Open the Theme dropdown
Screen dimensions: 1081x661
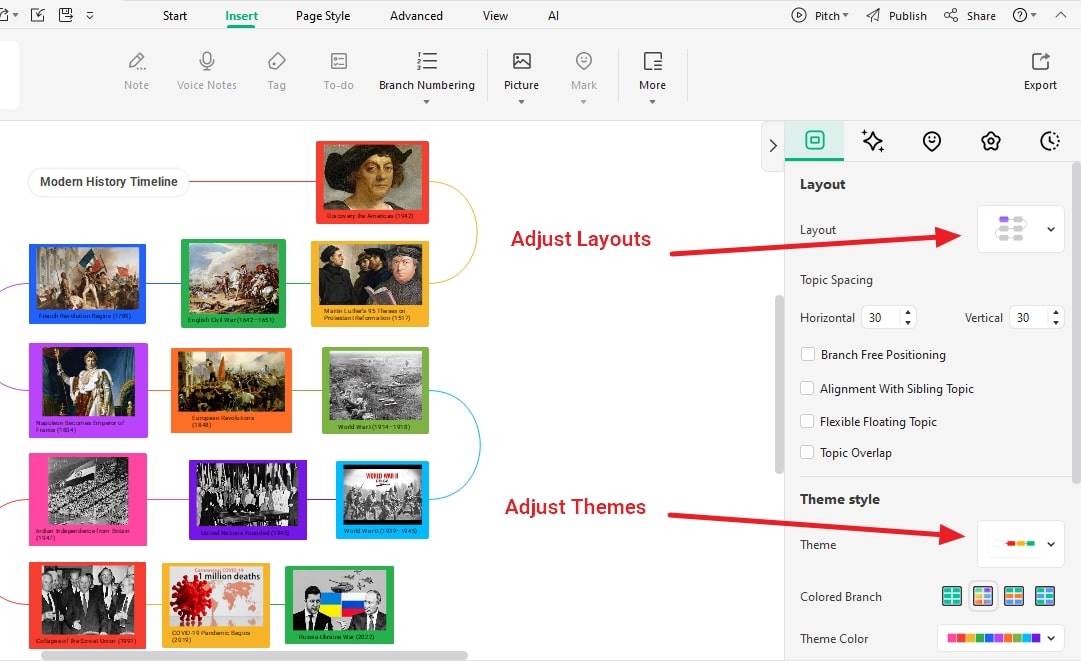1020,544
